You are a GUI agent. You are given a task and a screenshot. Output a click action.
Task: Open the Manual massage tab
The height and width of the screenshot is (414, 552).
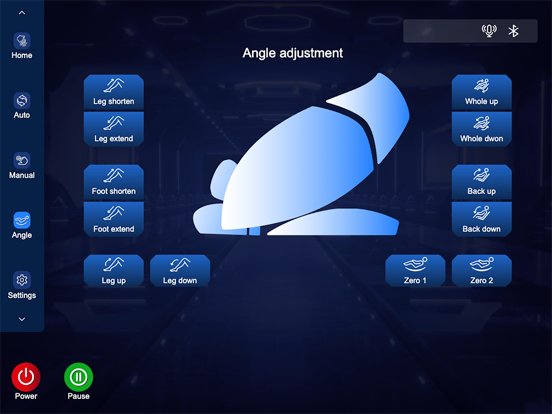pos(21,165)
